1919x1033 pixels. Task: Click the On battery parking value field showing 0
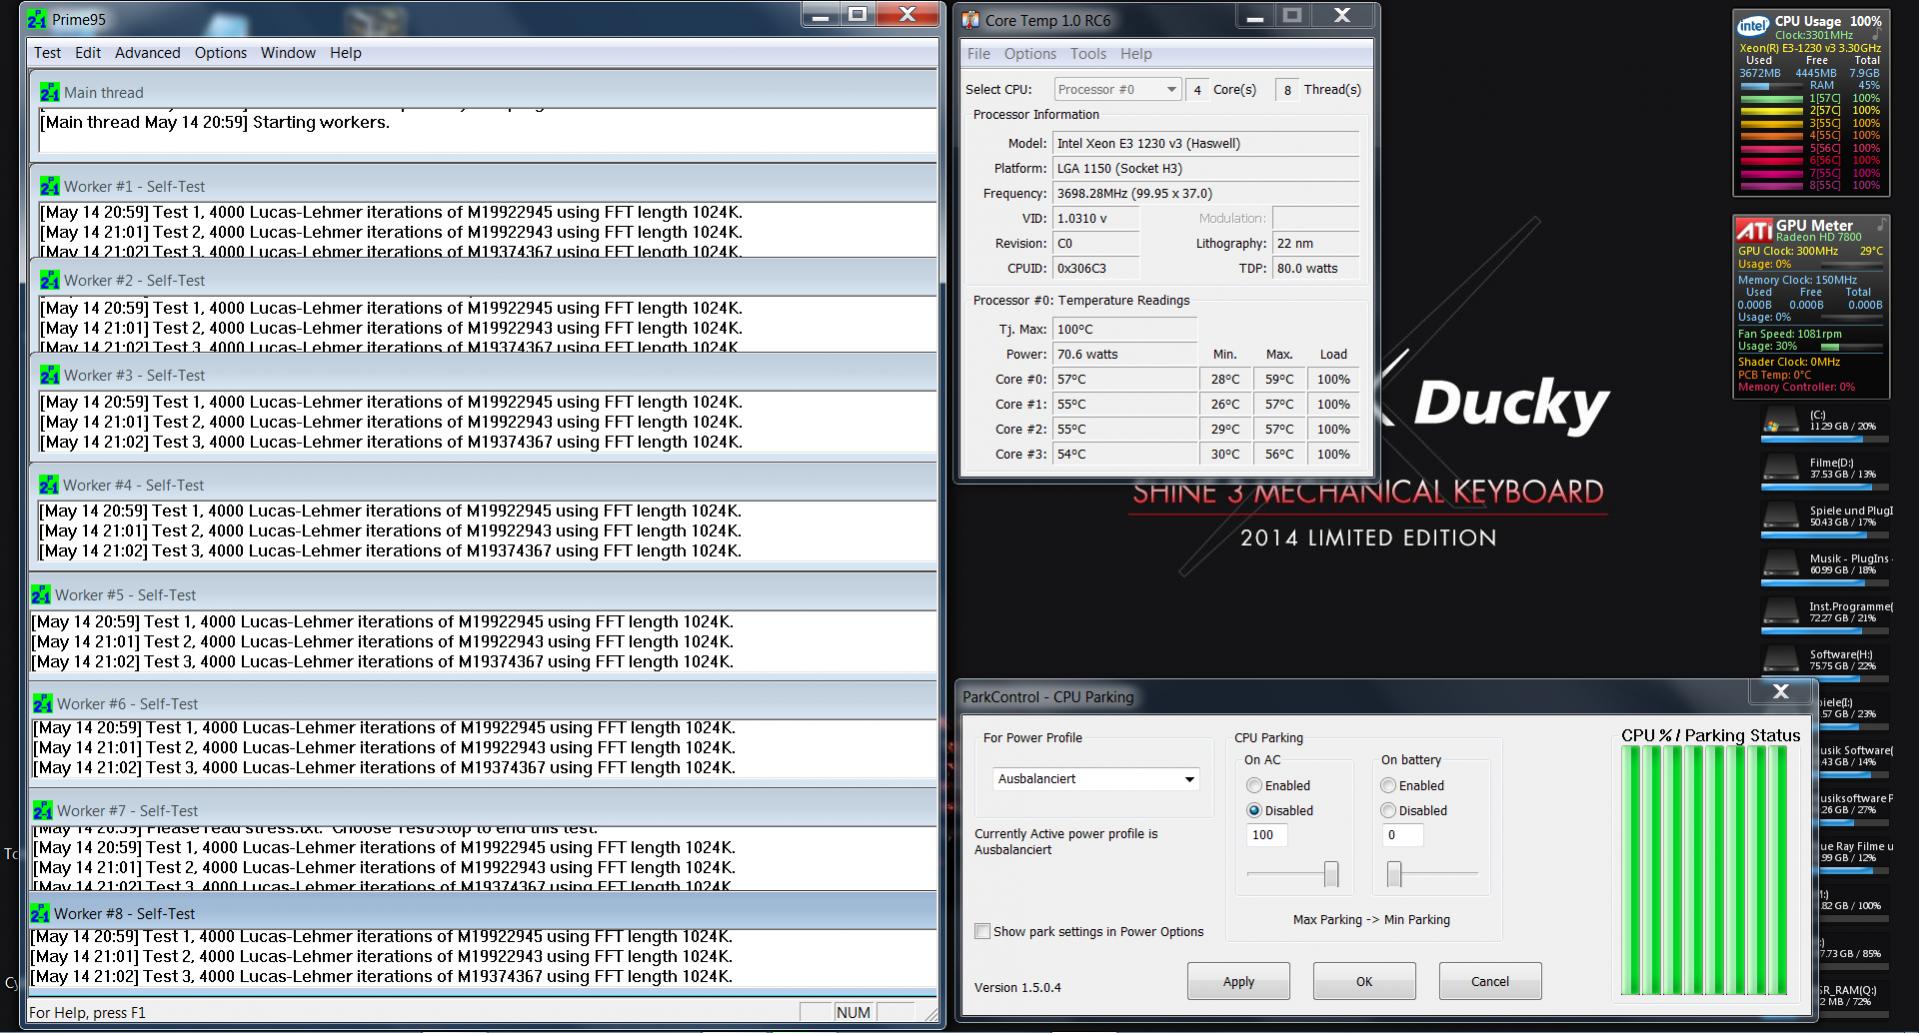coord(1402,835)
